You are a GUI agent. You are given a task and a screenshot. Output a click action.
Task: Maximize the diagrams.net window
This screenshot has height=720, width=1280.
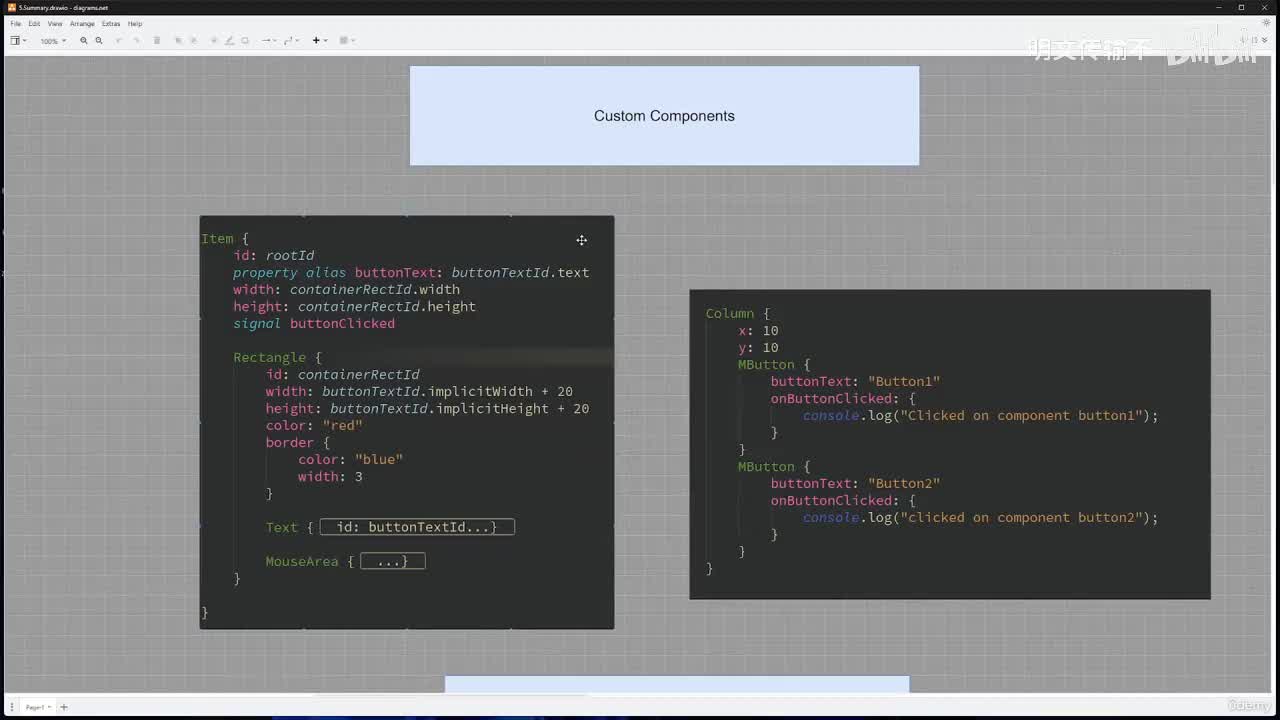point(1241,7)
